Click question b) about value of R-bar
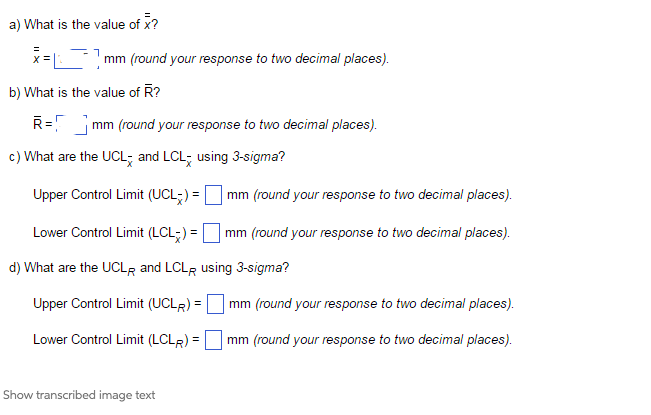 coord(84,91)
